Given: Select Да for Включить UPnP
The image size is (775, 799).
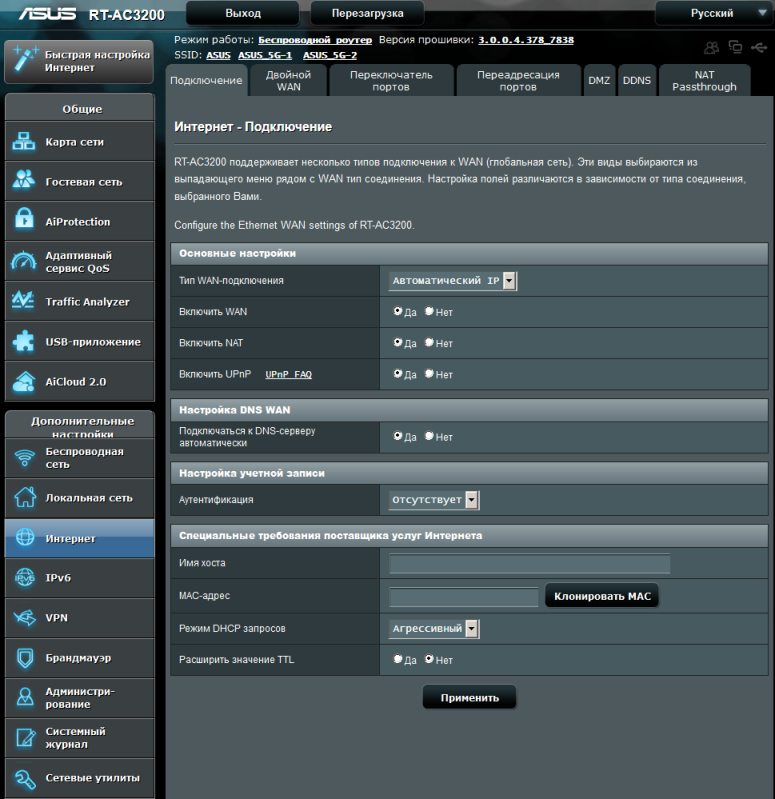Looking at the screenshot, I should pos(397,374).
